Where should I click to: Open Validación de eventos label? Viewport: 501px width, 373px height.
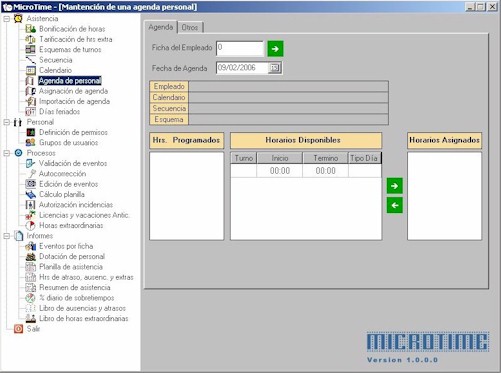(73, 163)
